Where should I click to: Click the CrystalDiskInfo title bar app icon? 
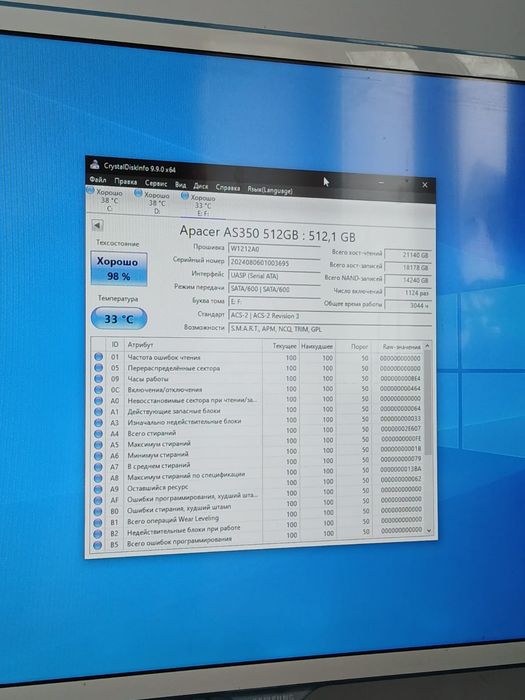[x=94, y=165]
